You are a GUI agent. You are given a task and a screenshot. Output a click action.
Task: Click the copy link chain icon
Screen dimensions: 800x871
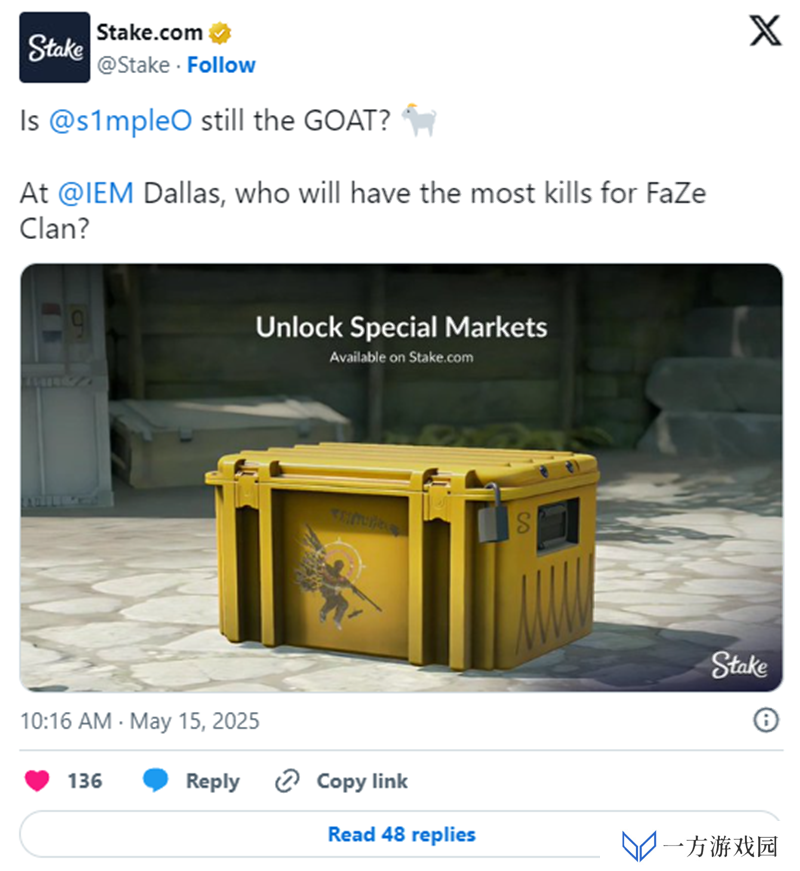[288, 781]
